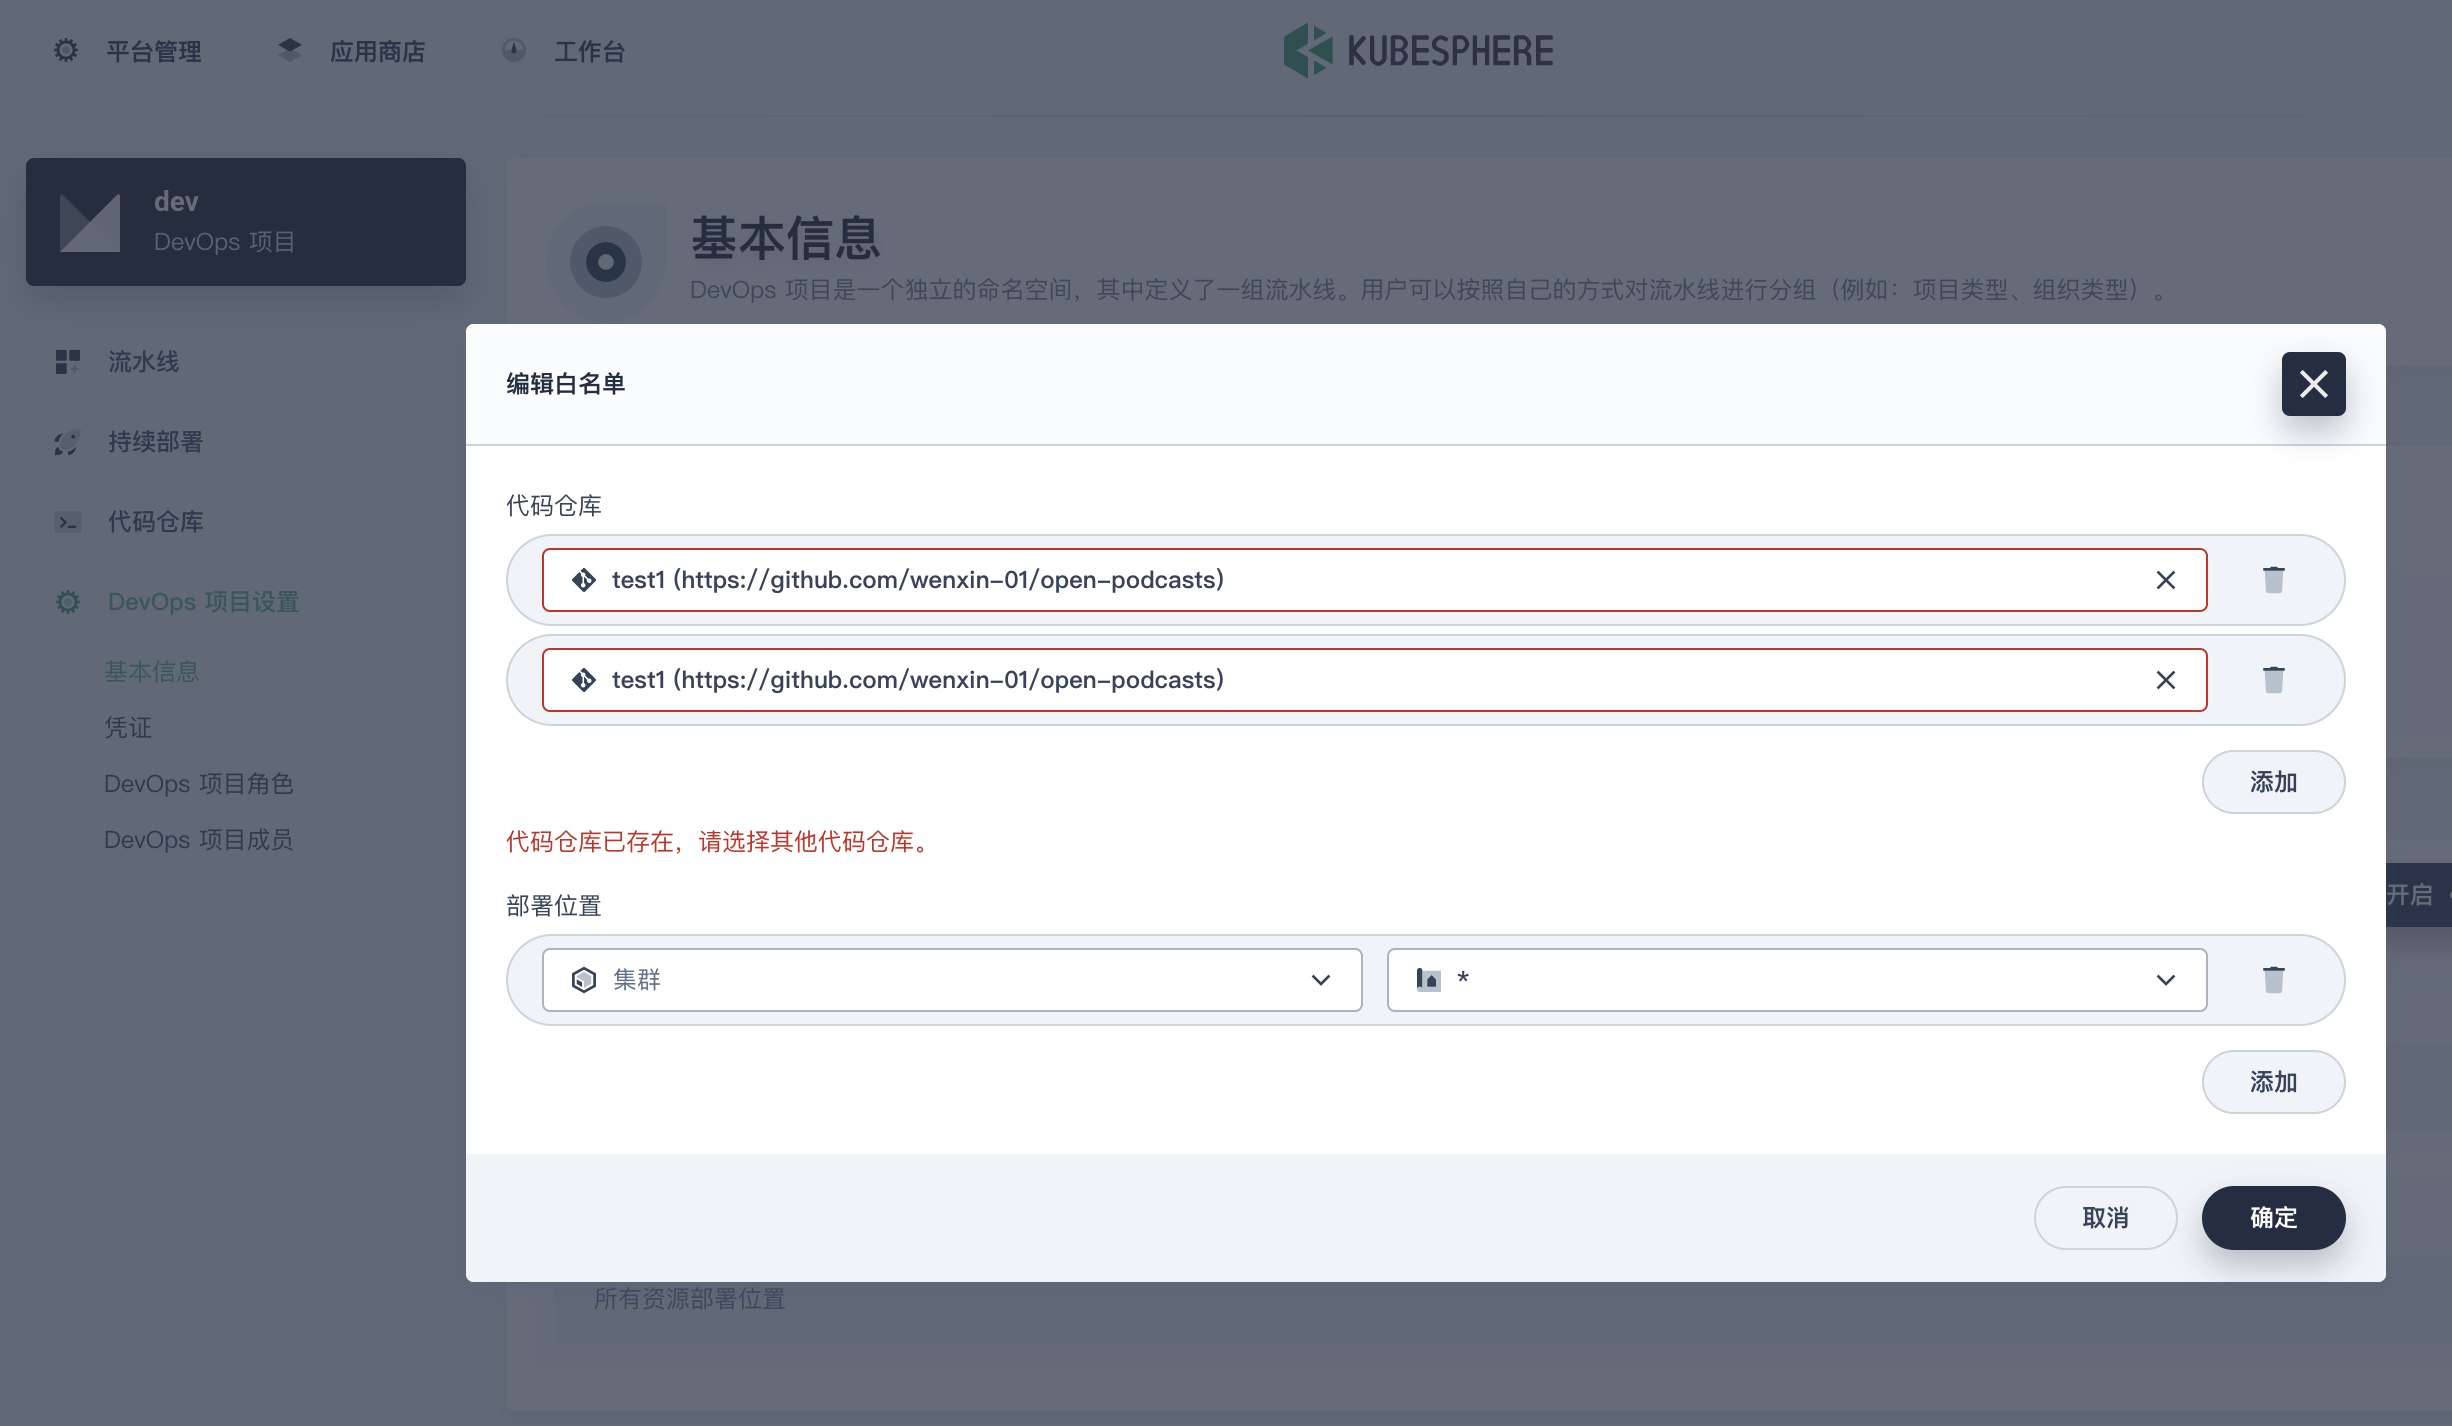Open the DevOps 项目角色 section
The height and width of the screenshot is (1426, 2452).
click(x=198, y=783)
